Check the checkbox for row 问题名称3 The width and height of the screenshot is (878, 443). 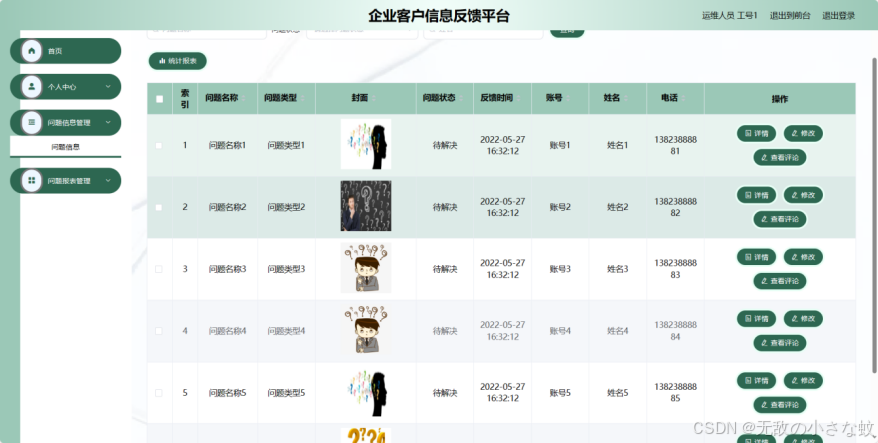pyautogui.click(x=159, y=269)
